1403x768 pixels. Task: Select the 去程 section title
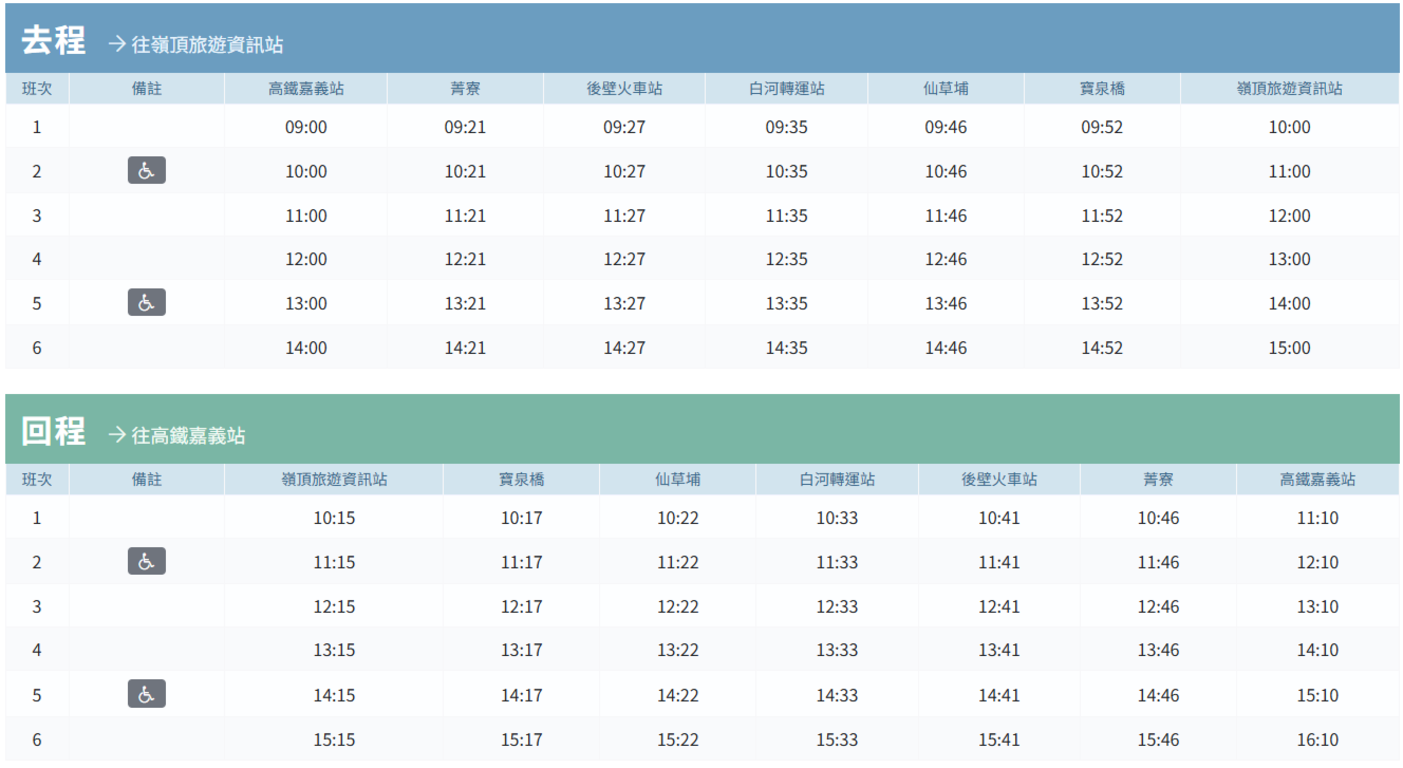click(x=53, y=41)
